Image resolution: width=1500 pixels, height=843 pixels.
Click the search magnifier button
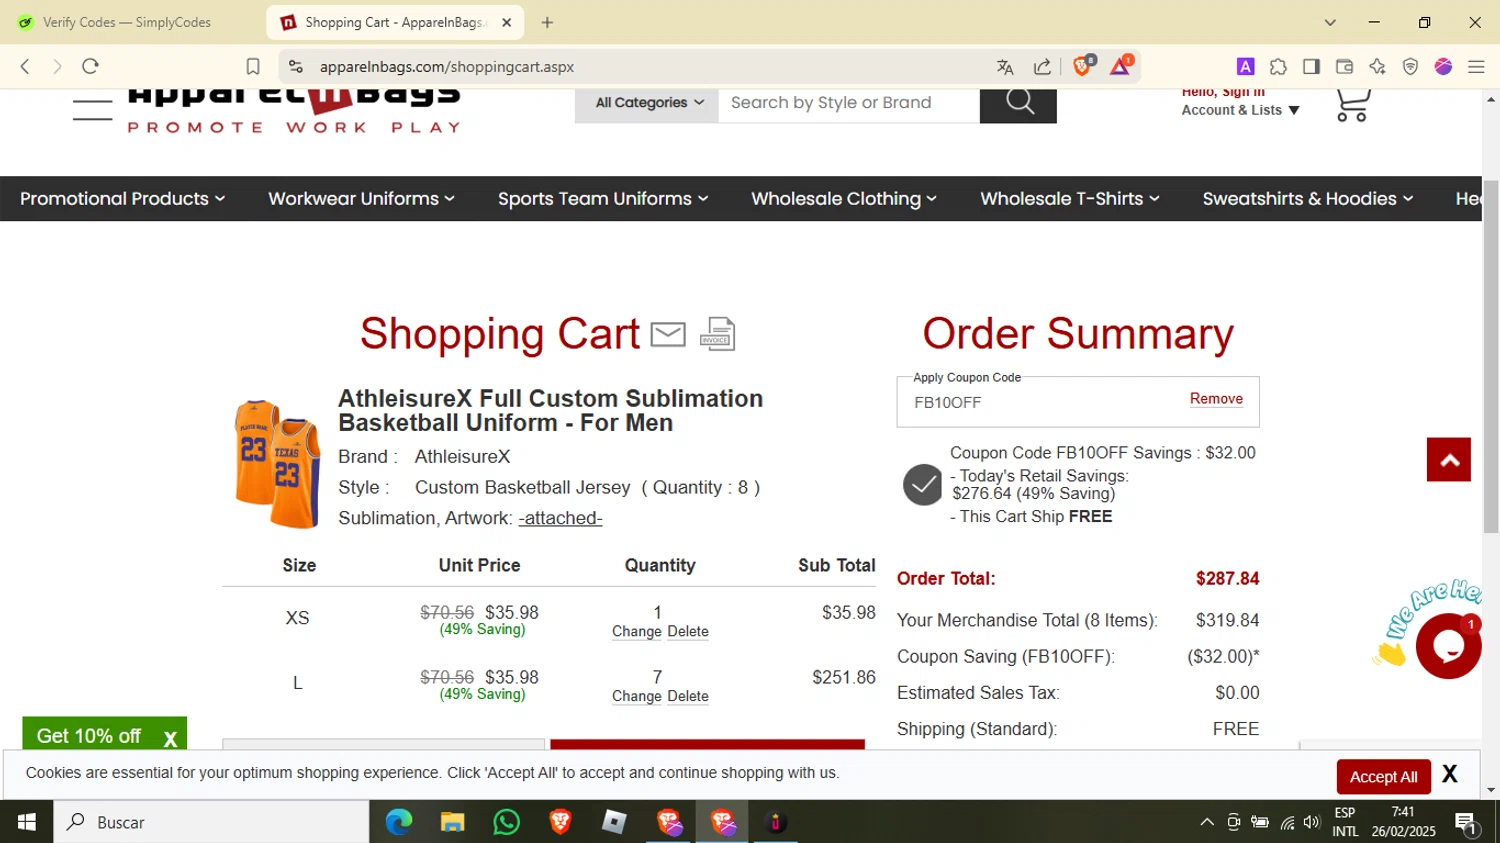tap(1018, 103)
